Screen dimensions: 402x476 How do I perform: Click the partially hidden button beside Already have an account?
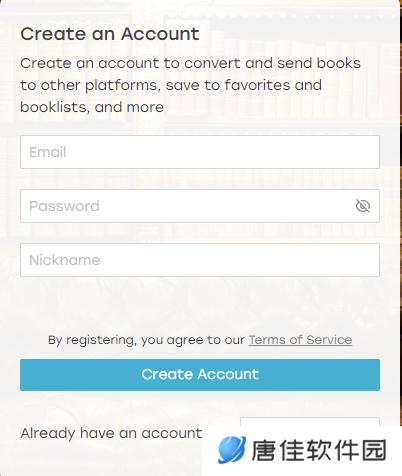[310, 421]
